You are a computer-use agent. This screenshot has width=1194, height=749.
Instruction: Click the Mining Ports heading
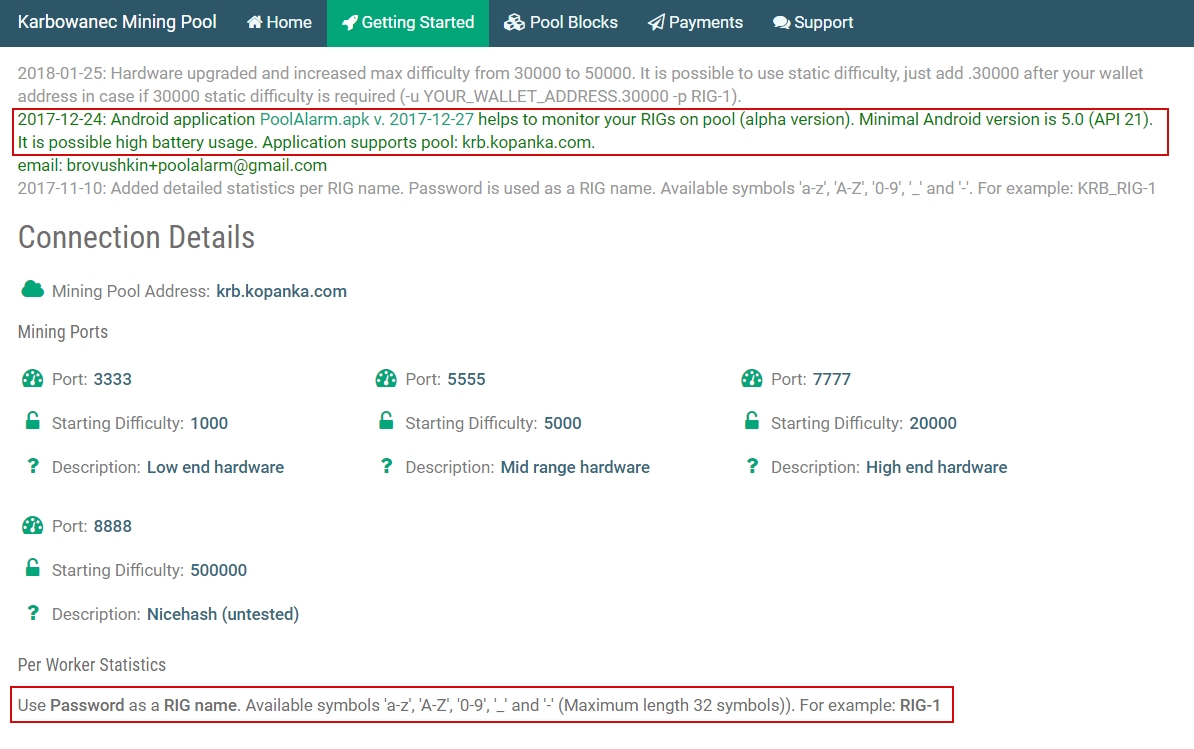(62, 332)
